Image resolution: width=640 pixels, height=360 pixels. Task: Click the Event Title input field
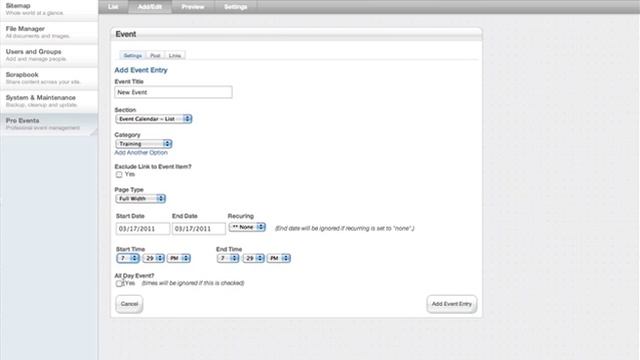[173, 92]
